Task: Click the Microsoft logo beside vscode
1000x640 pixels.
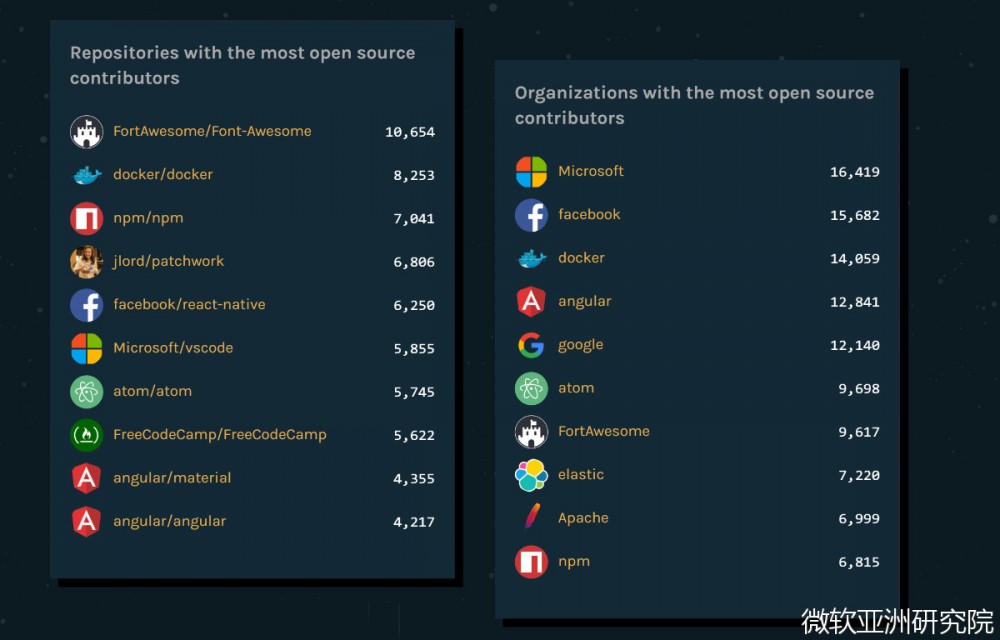Action: pyautogui.click(x=87, y=348)
